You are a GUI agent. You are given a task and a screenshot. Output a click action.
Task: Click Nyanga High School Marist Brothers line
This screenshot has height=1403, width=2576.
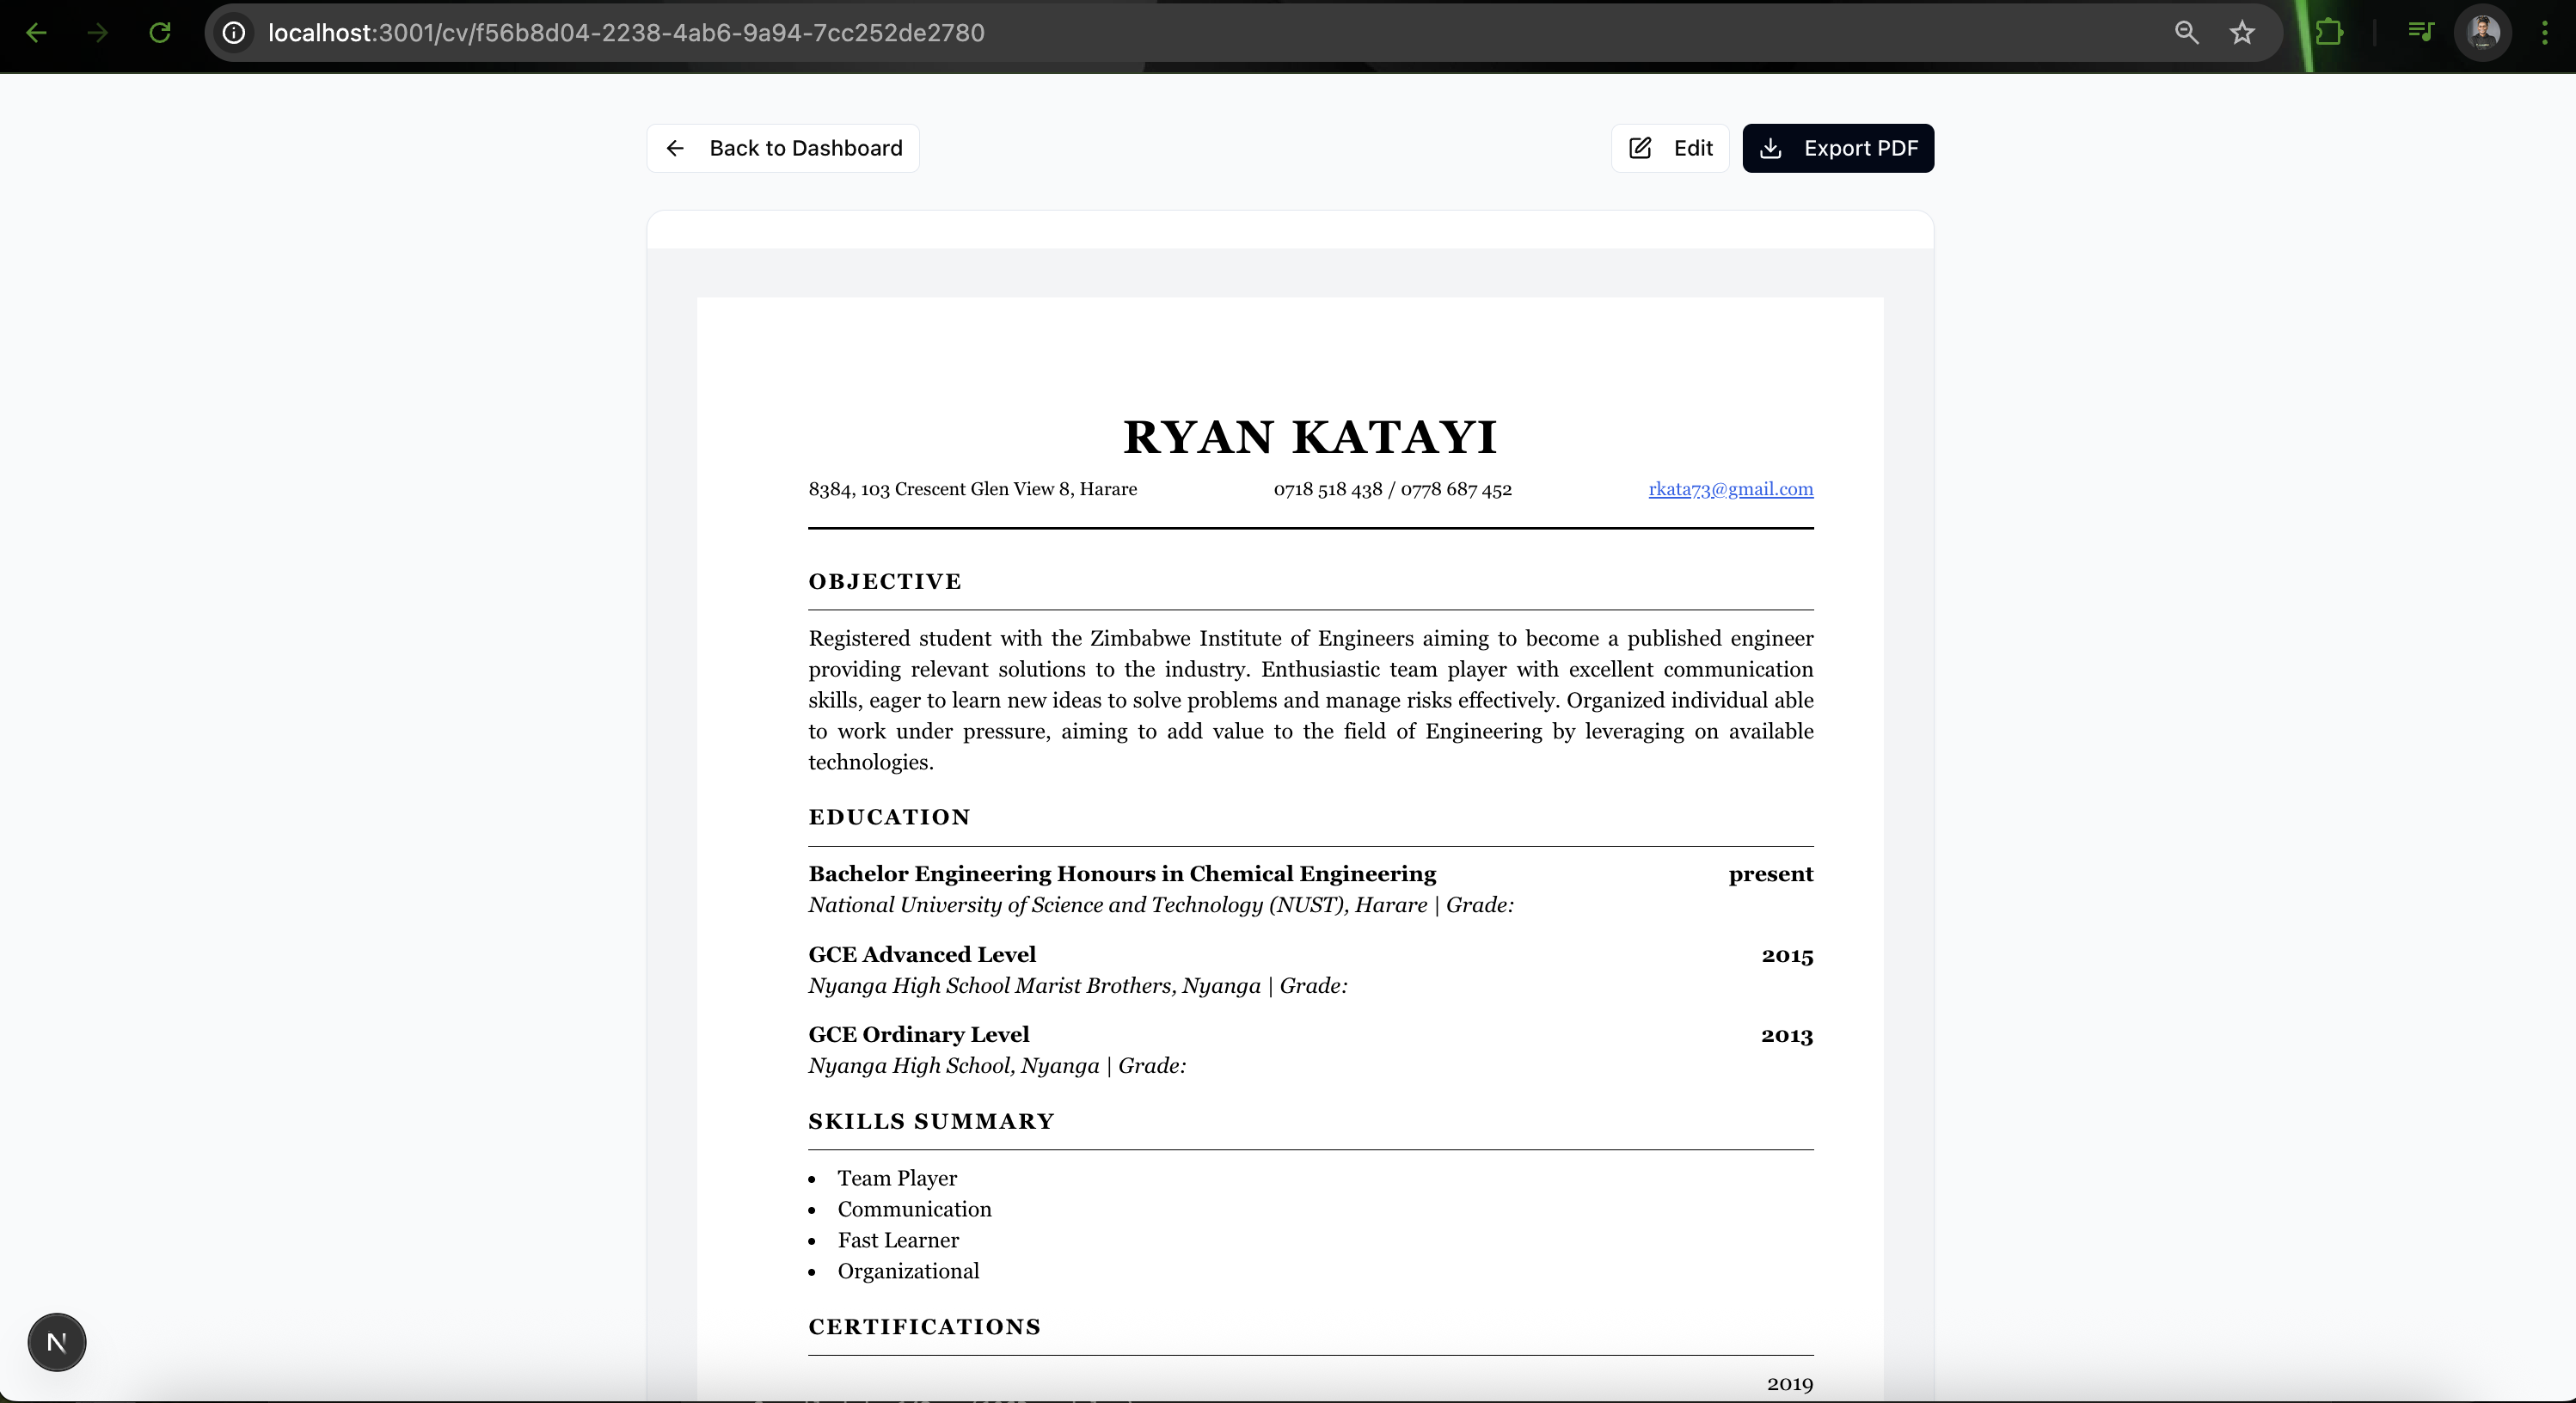[1078, 986]
